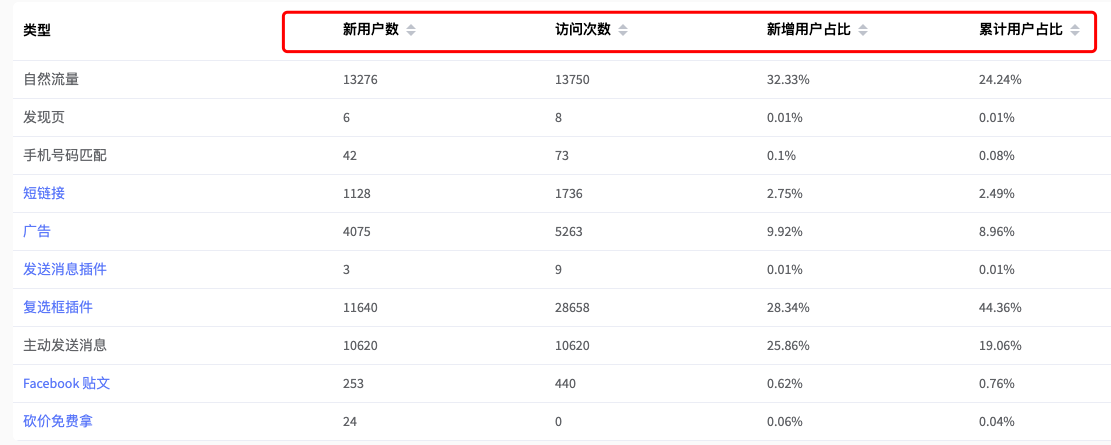1111x445 pixels.
Task: Select the 手机号码匹配 row label
Action: [65, 155]
